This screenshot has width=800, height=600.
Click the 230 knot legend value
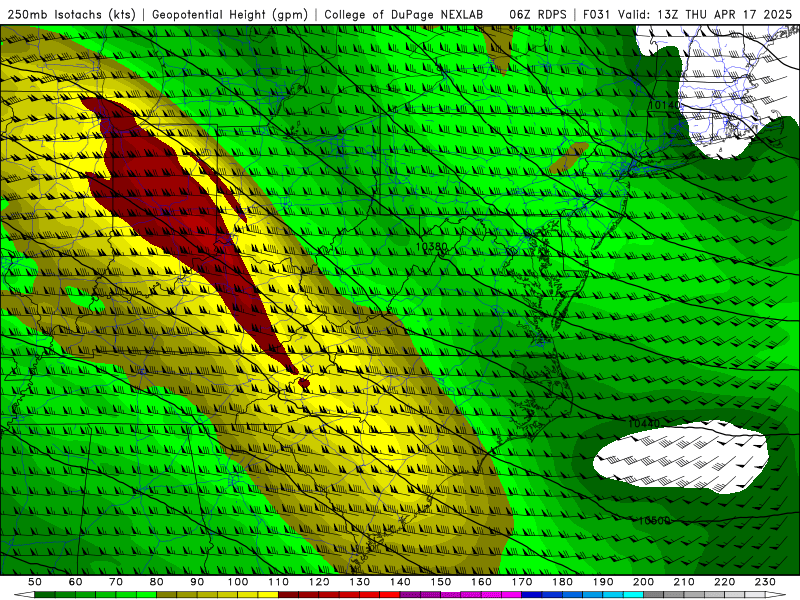pos(766,582)
